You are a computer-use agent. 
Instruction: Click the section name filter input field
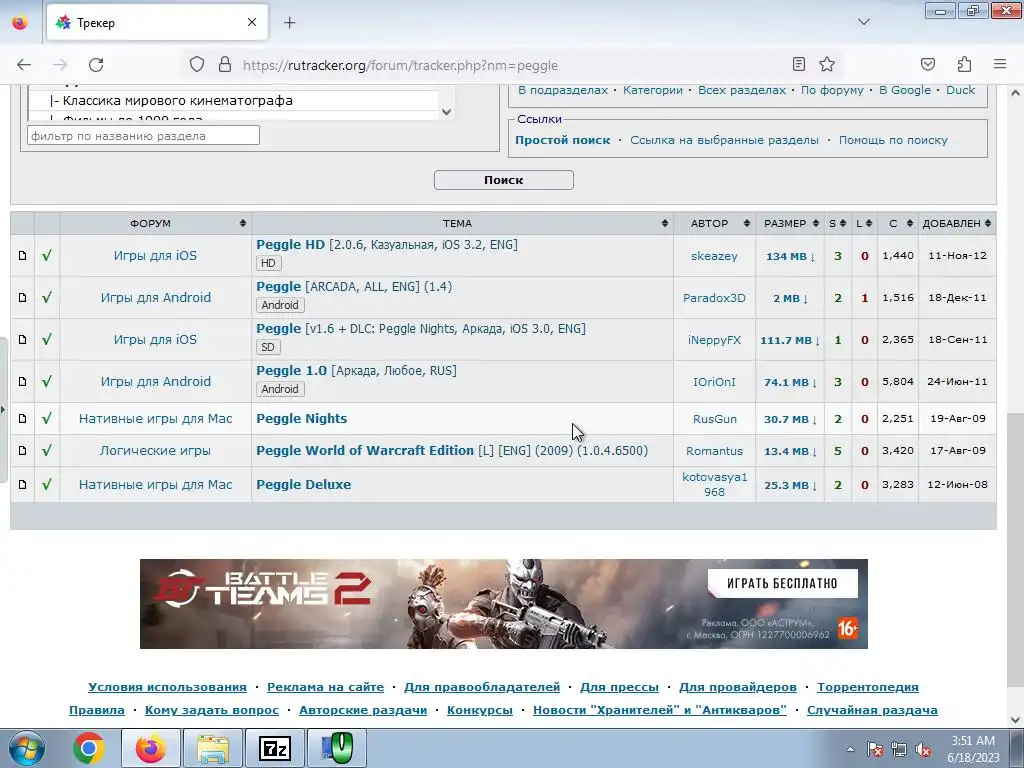(x=143, y=136)
